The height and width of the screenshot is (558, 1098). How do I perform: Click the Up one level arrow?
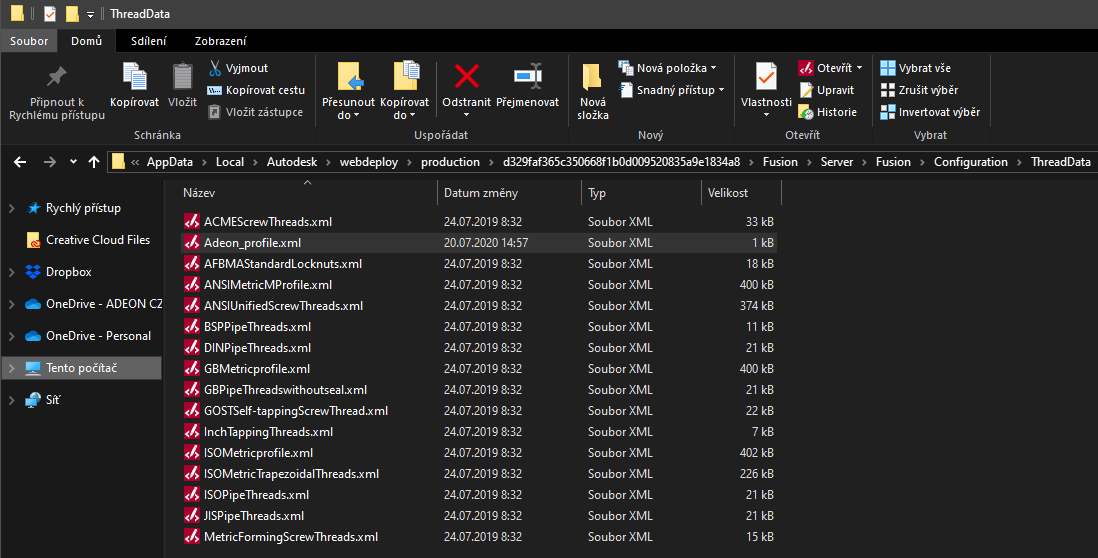coord(94,162)
